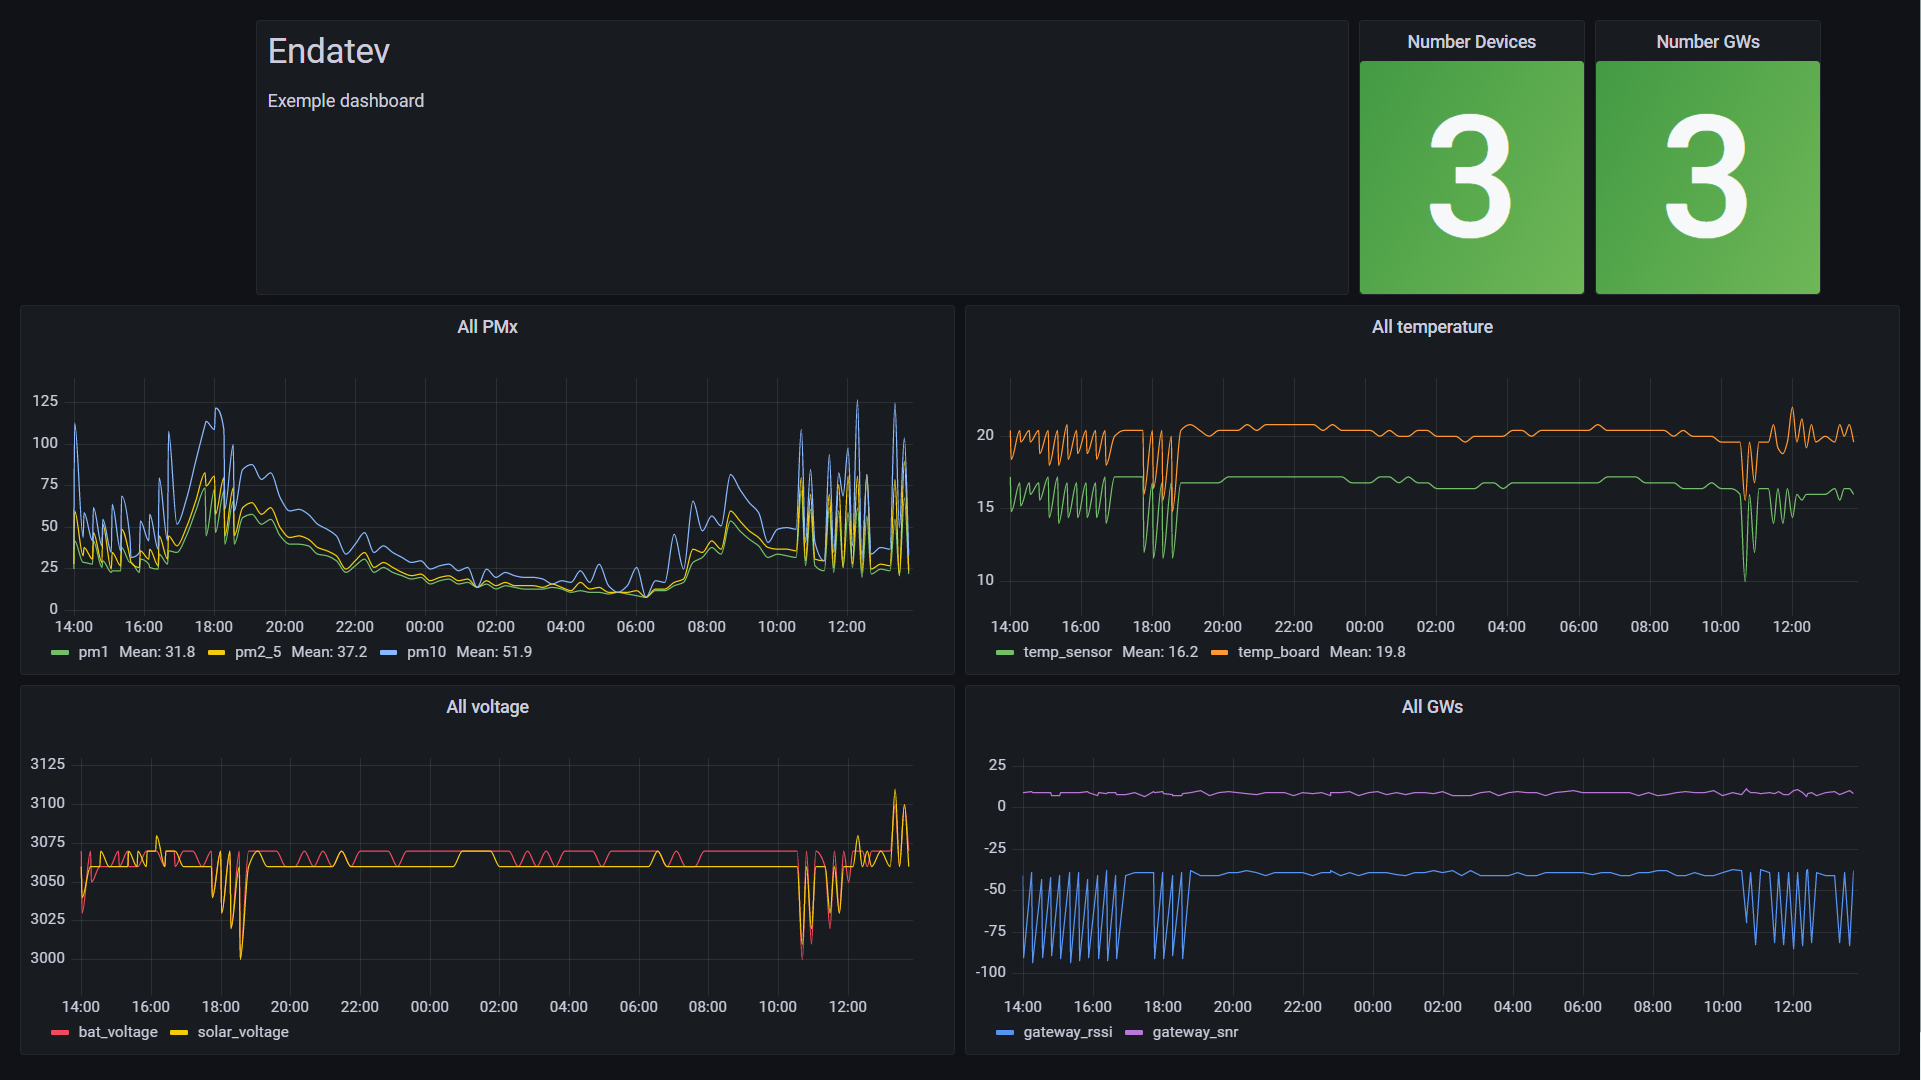
Task: Toggle solar_voltage series label
Action: point(243,1032)
